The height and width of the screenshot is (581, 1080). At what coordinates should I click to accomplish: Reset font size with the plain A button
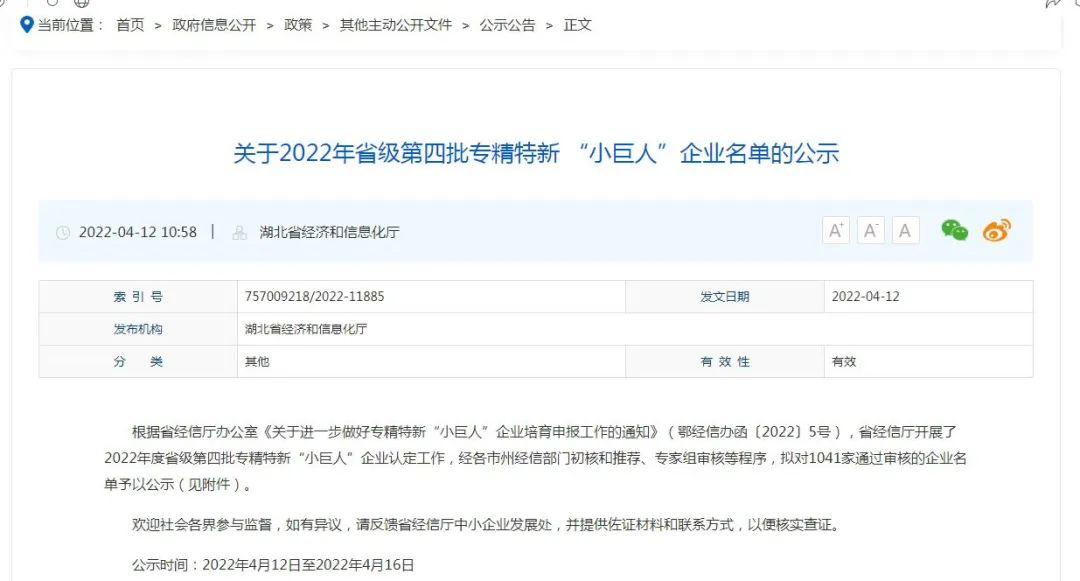905,231
